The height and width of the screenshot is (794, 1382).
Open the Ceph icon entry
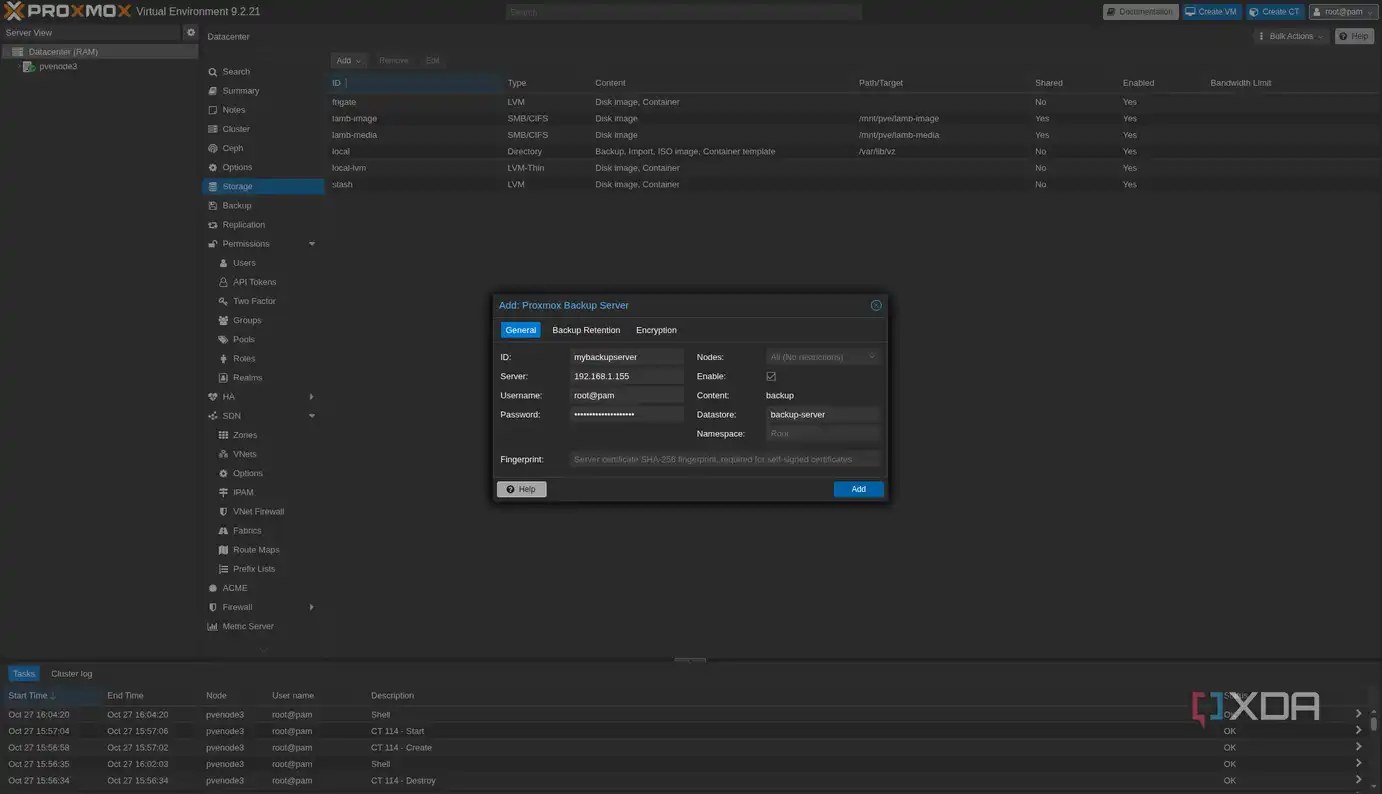point(213,148)
